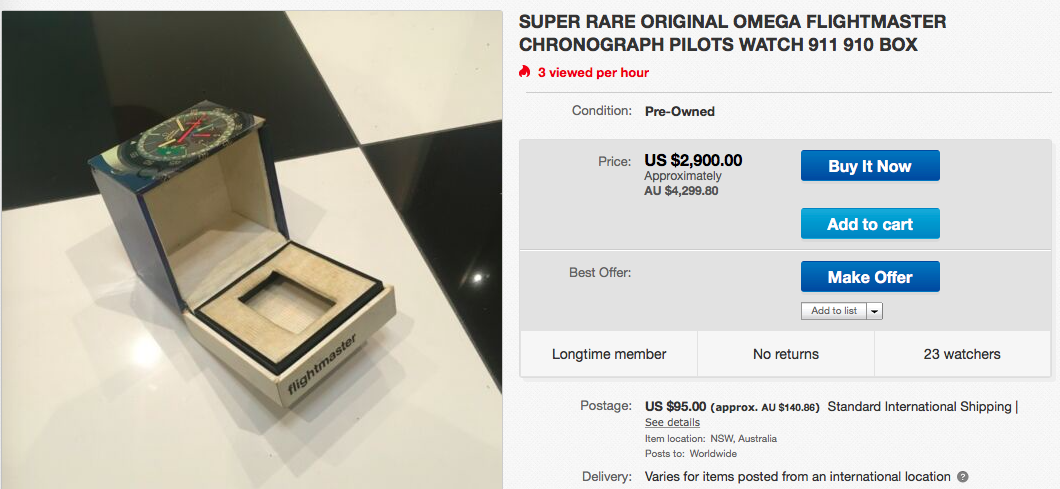Click the red flame icon beside viewed per hour

pyautogui.click(x=524, y=72)
